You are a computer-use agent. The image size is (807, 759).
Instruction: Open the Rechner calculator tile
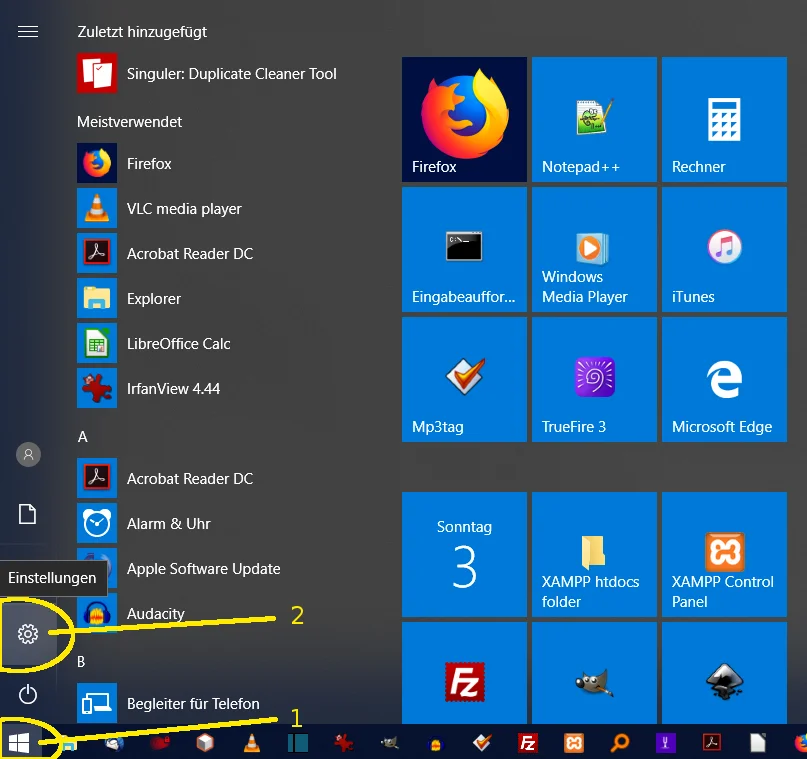click(x=723, y=120)
